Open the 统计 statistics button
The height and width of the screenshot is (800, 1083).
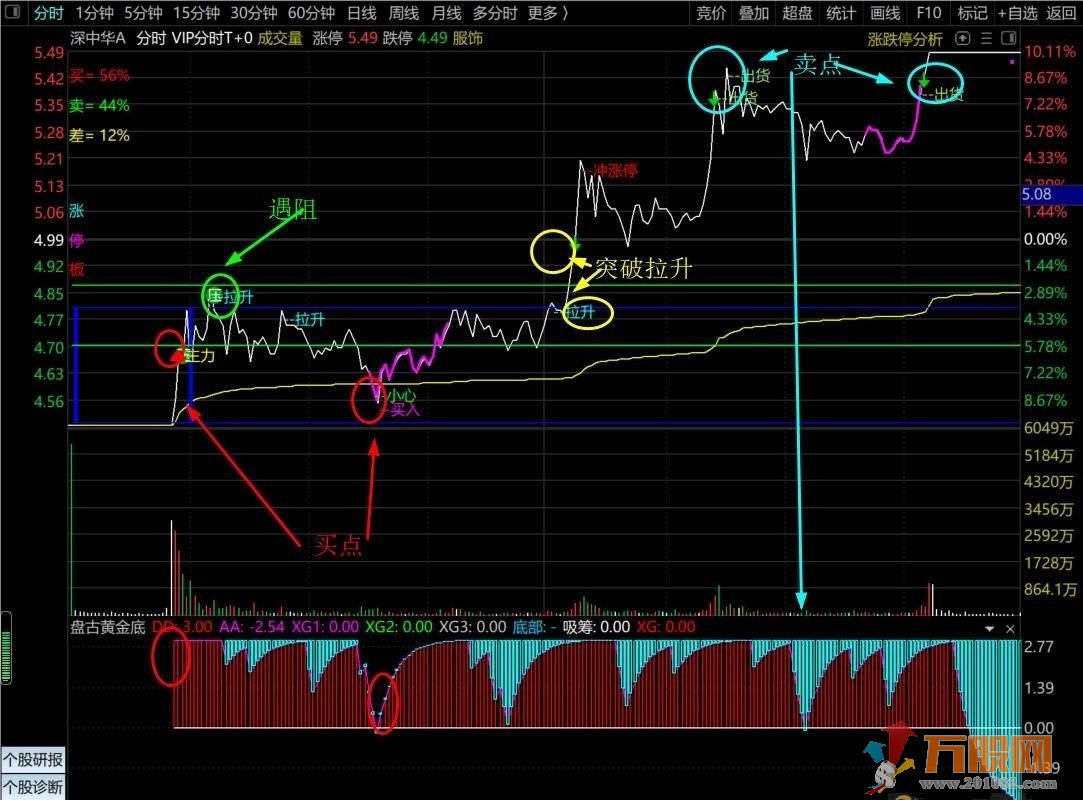(841, 12)
